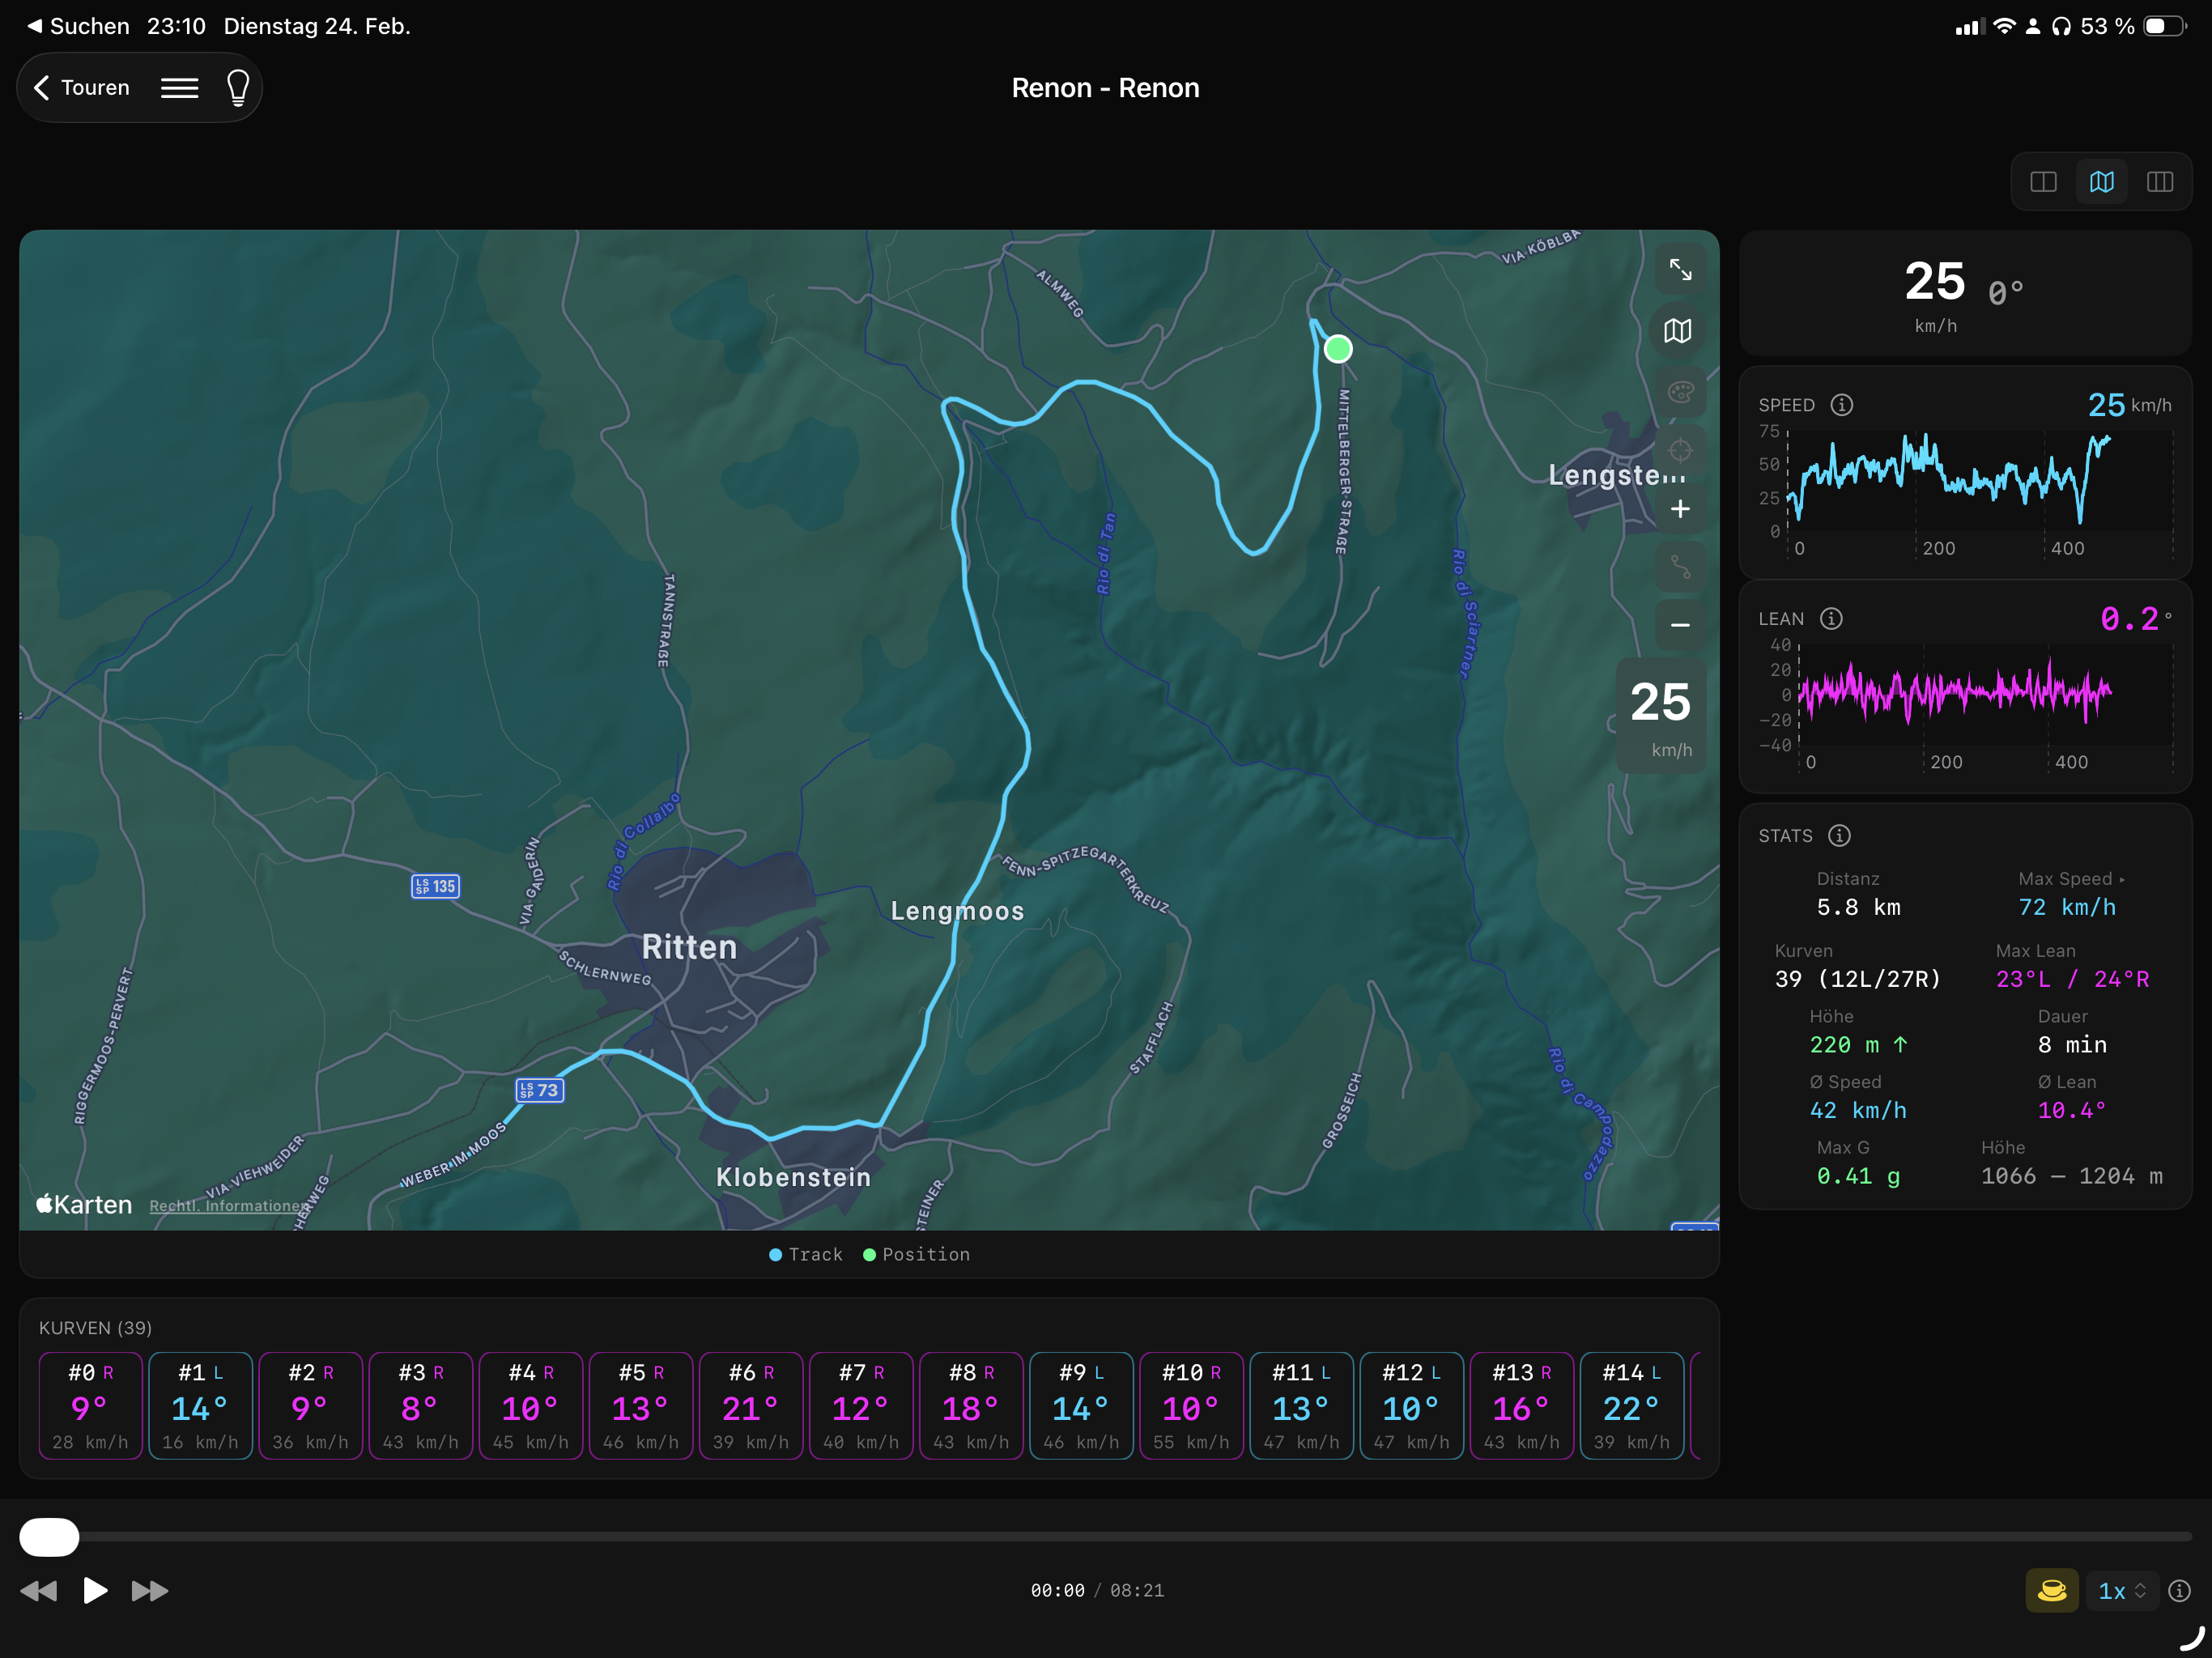Tap the Apple Karten logo
The image size is (2212, 1658).
click(x=84, y=1205)
